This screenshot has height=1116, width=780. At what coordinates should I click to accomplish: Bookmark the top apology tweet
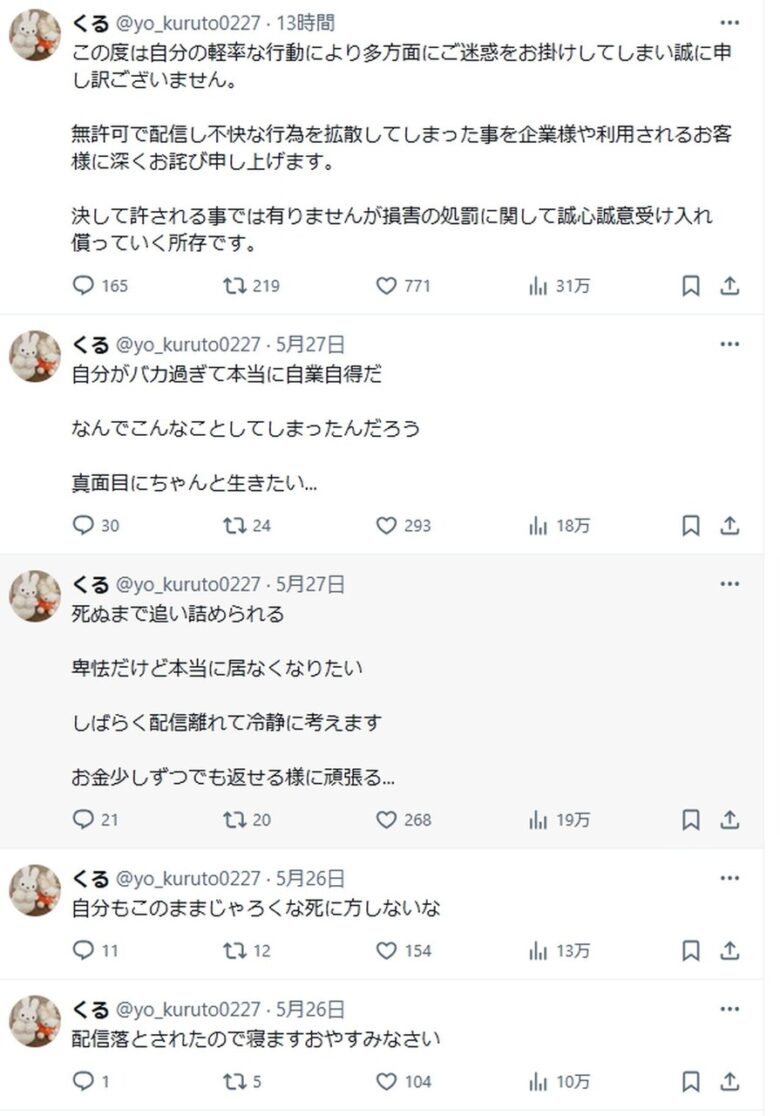point(690,286)
